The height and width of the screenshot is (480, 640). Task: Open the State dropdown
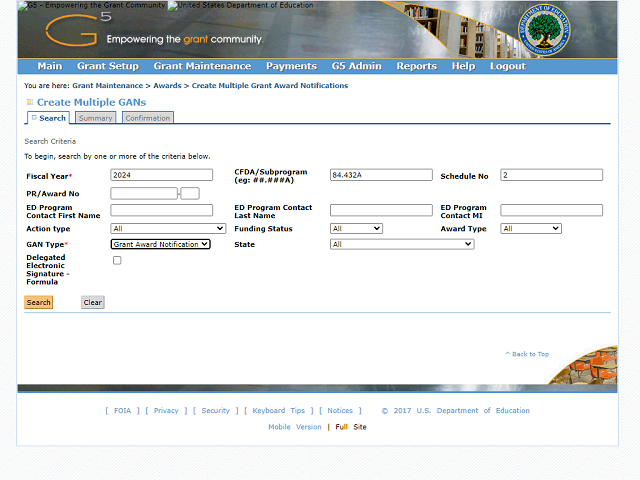[402, 244]
